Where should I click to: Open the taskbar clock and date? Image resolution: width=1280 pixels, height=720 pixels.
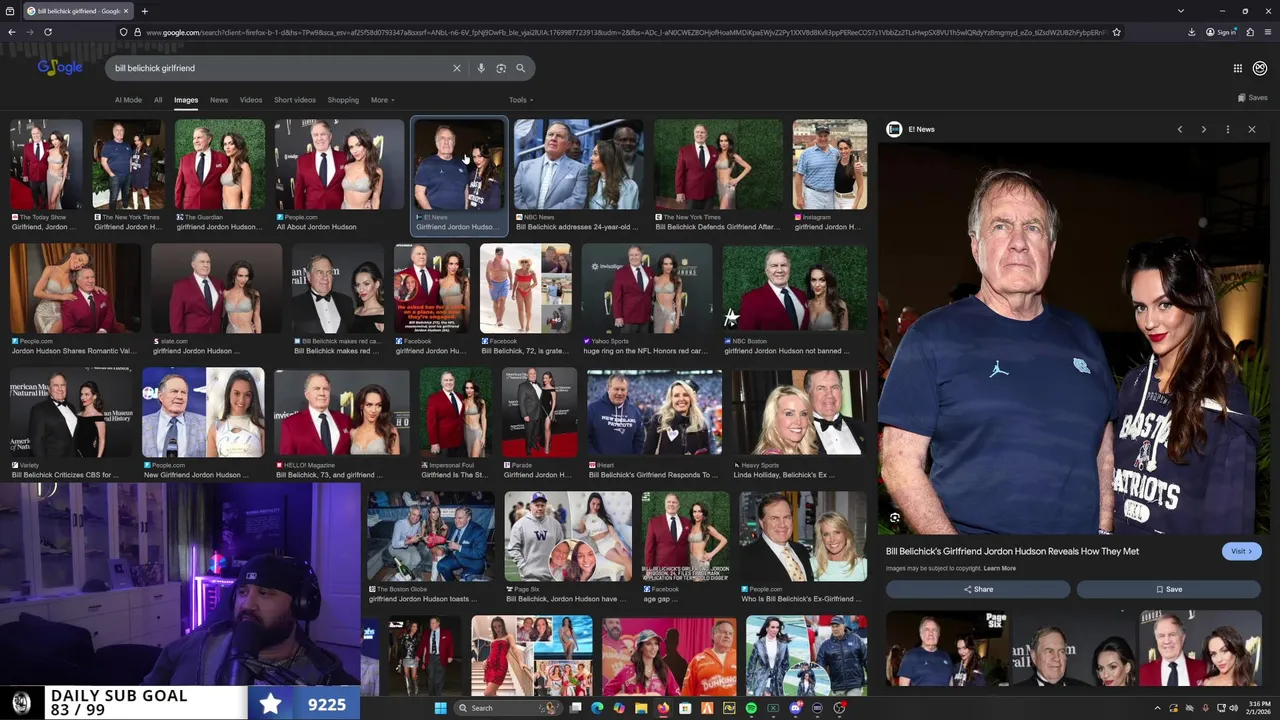1259,708
